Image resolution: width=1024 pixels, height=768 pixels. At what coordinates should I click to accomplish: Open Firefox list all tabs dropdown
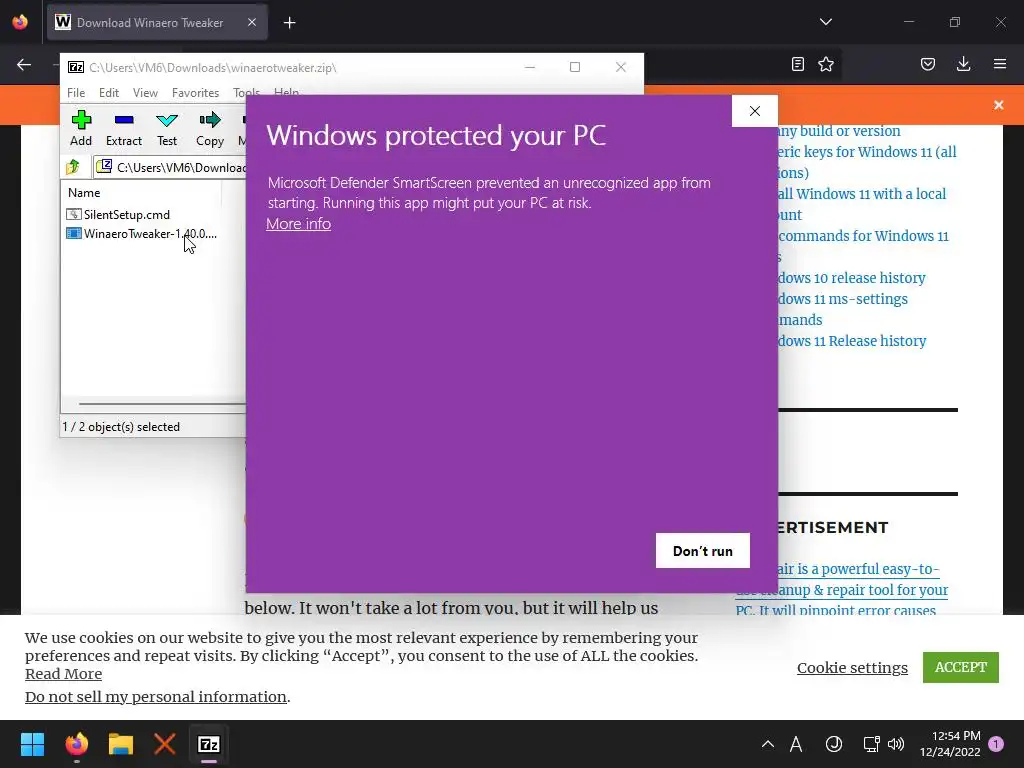(825, 22)
